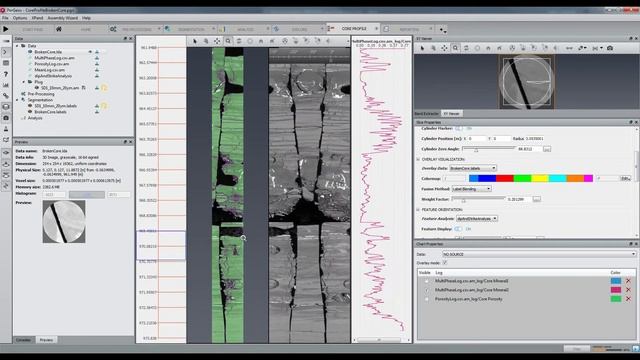Toggle visibility of PorosityLog Core Porosity log
This screenshot has height=360, width=640.
point(427,299)
